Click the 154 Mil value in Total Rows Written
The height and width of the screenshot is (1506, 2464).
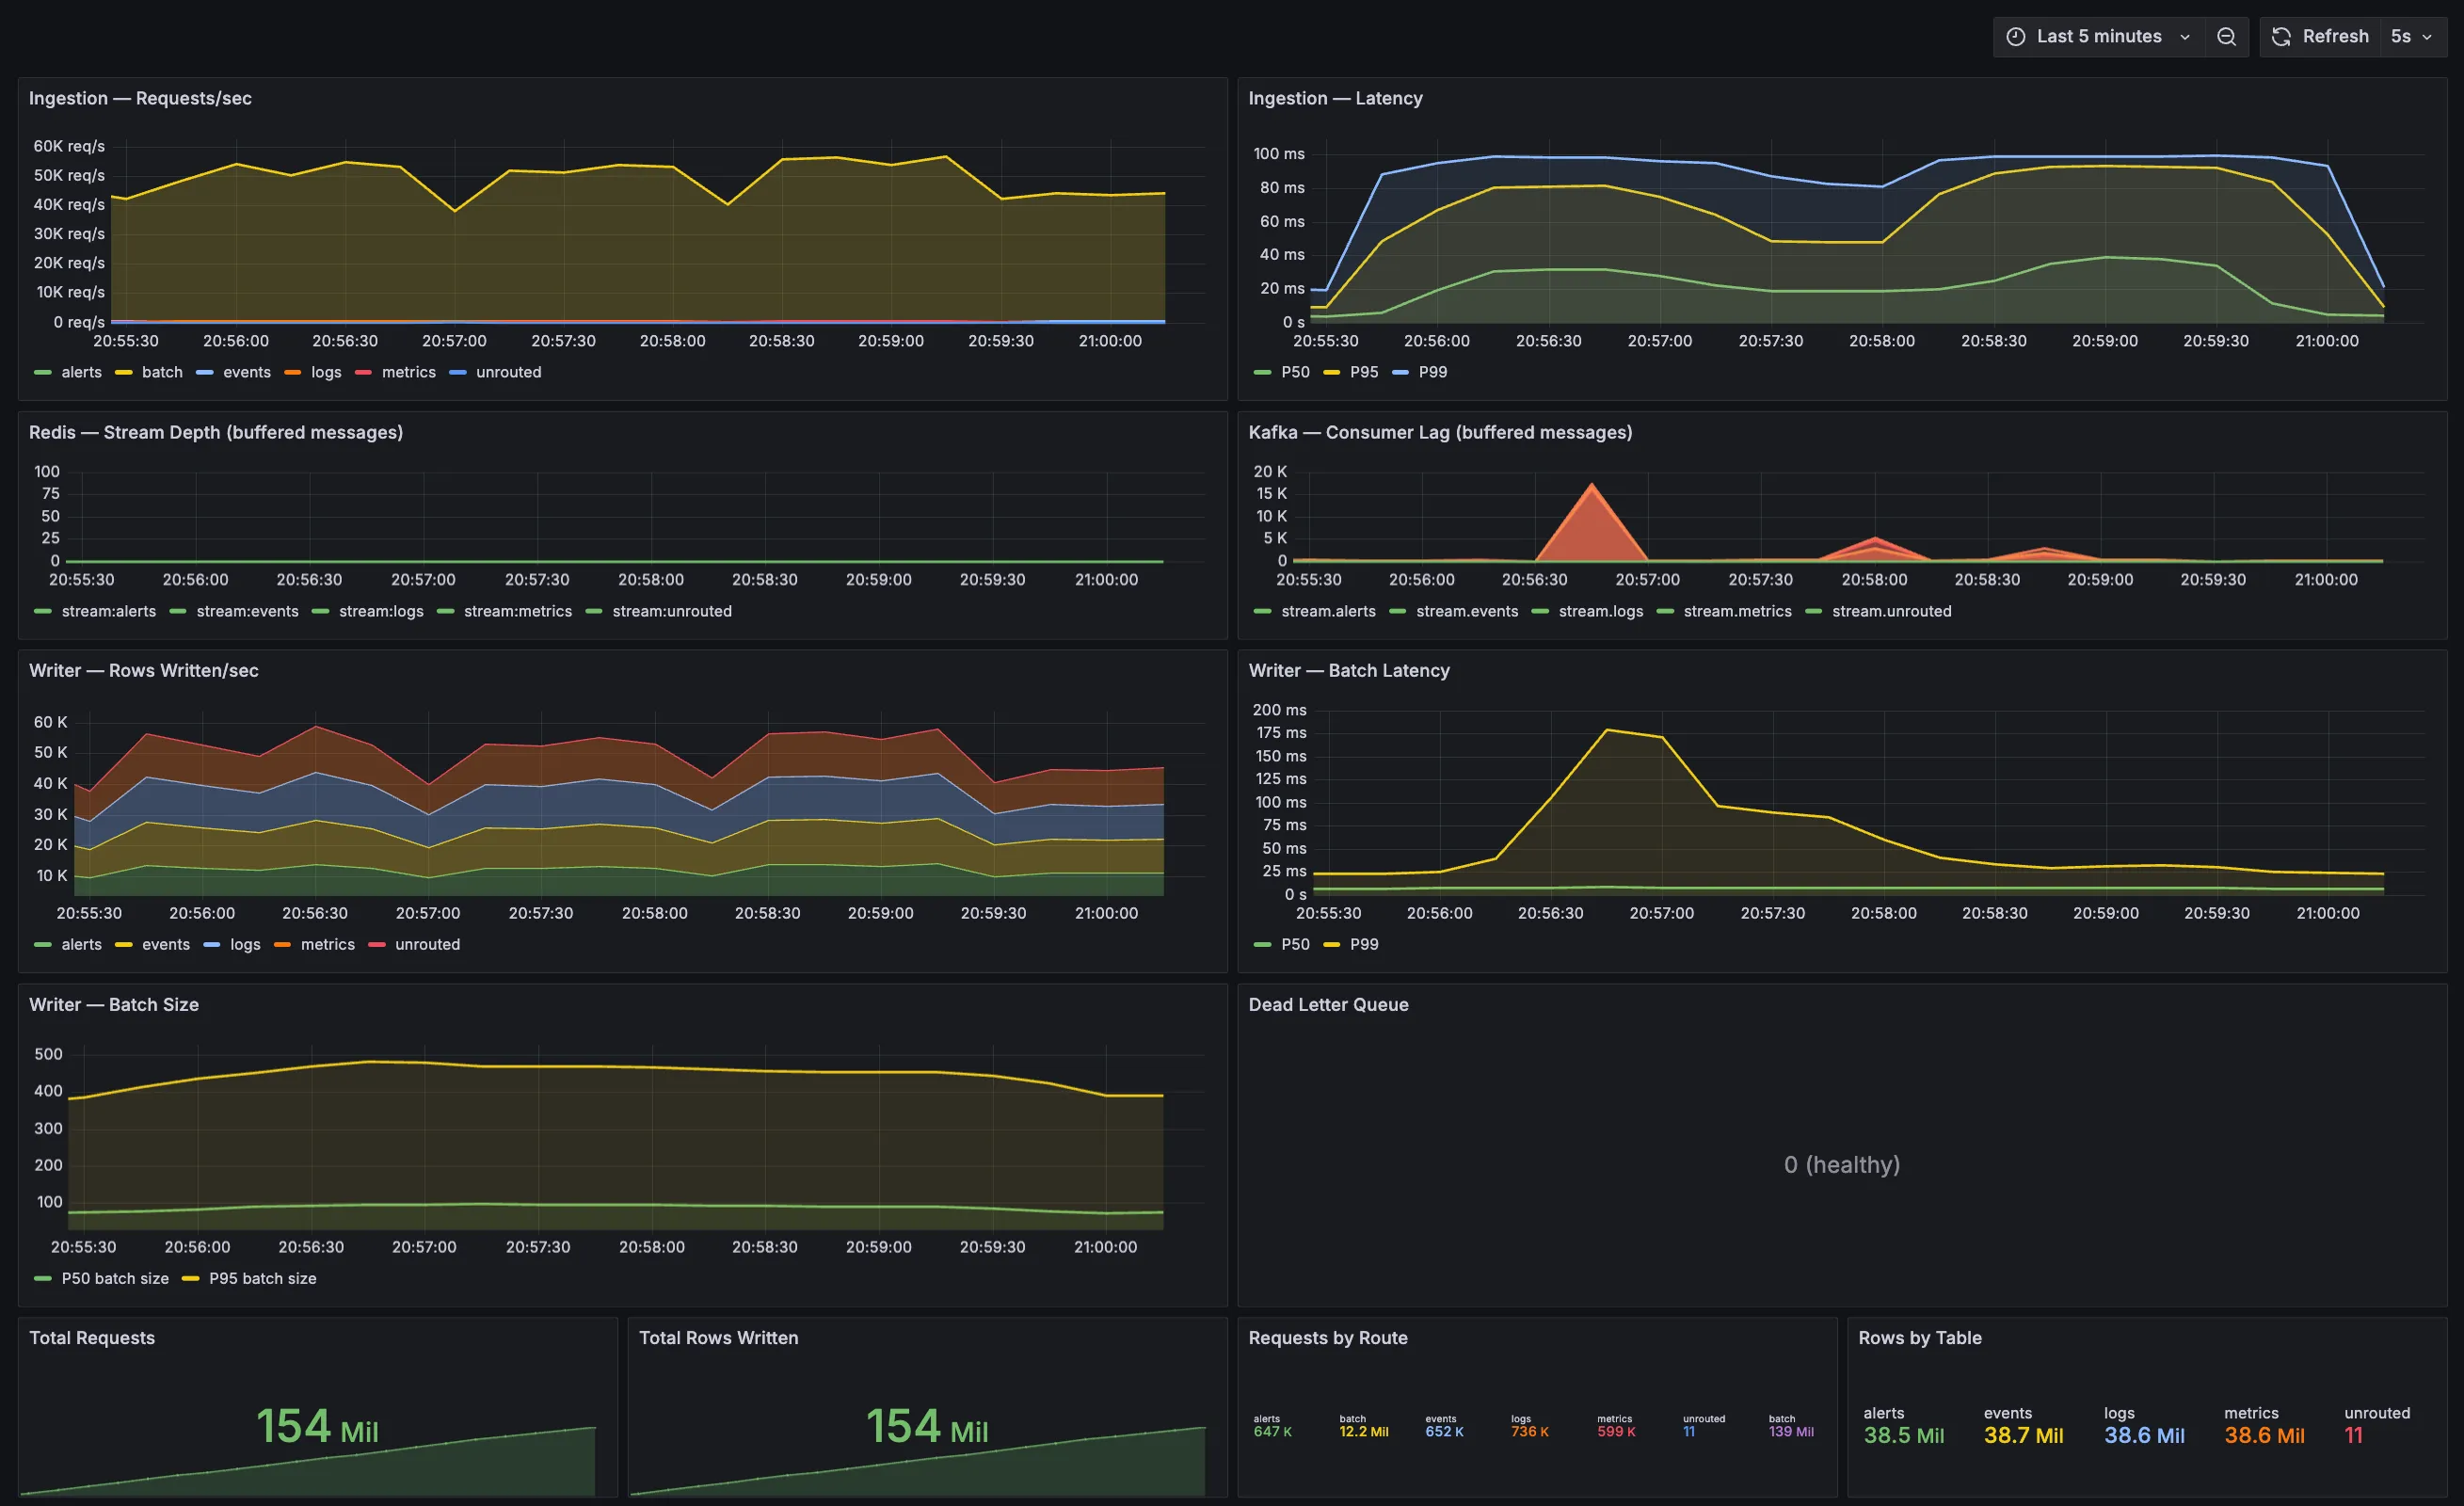pyautogui.click(x=927, y=1427)
